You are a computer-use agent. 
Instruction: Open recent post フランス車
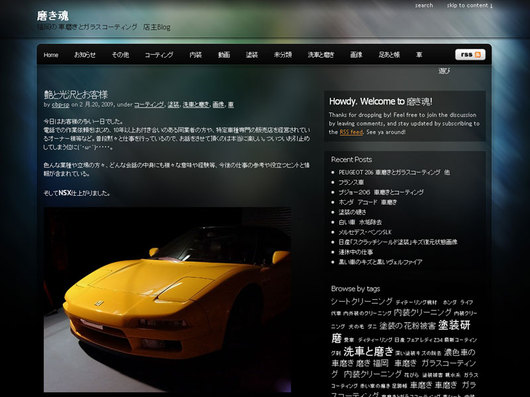(x=351, y=182)
